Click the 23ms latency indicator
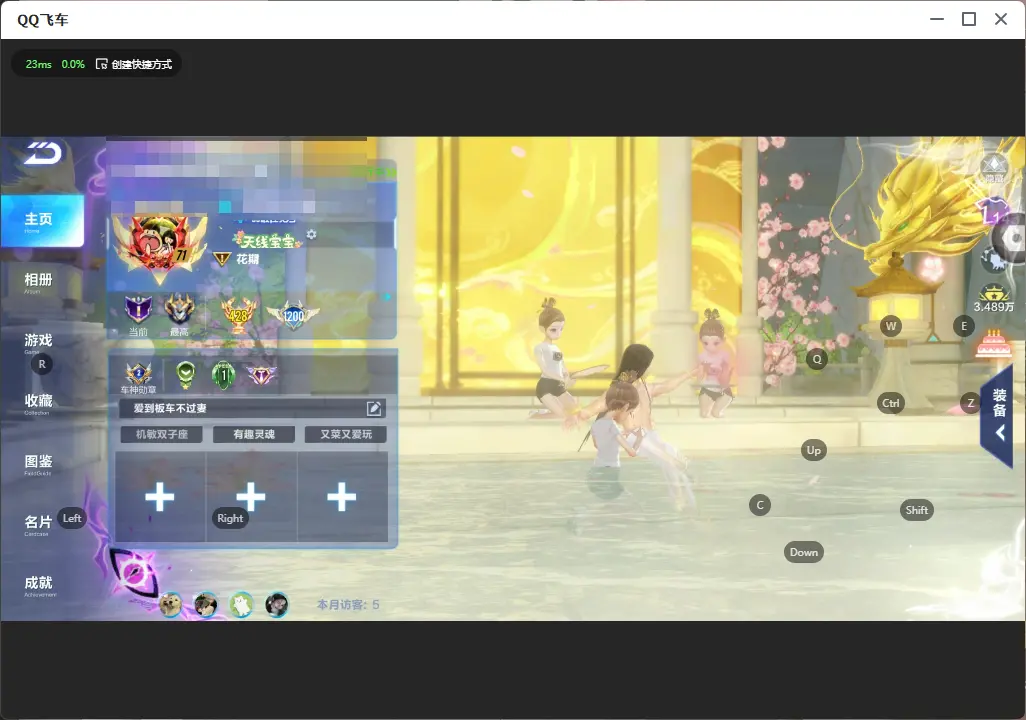The width and height of the screenshot is (1026, 720). [39, 64]
